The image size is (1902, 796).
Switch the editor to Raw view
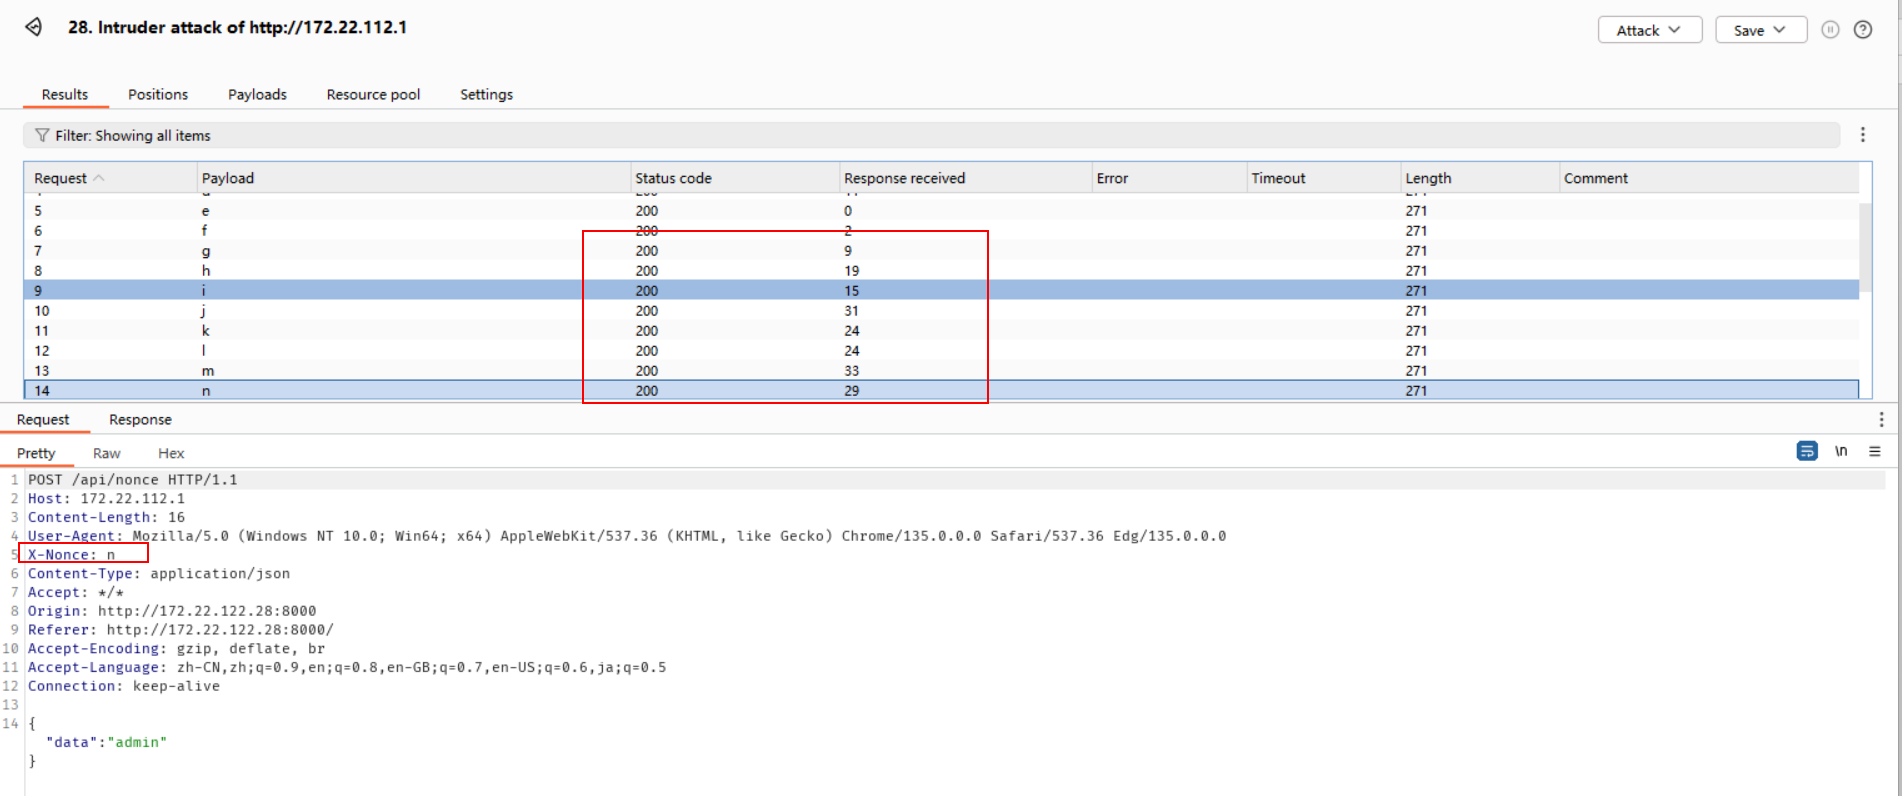[107, 453]
